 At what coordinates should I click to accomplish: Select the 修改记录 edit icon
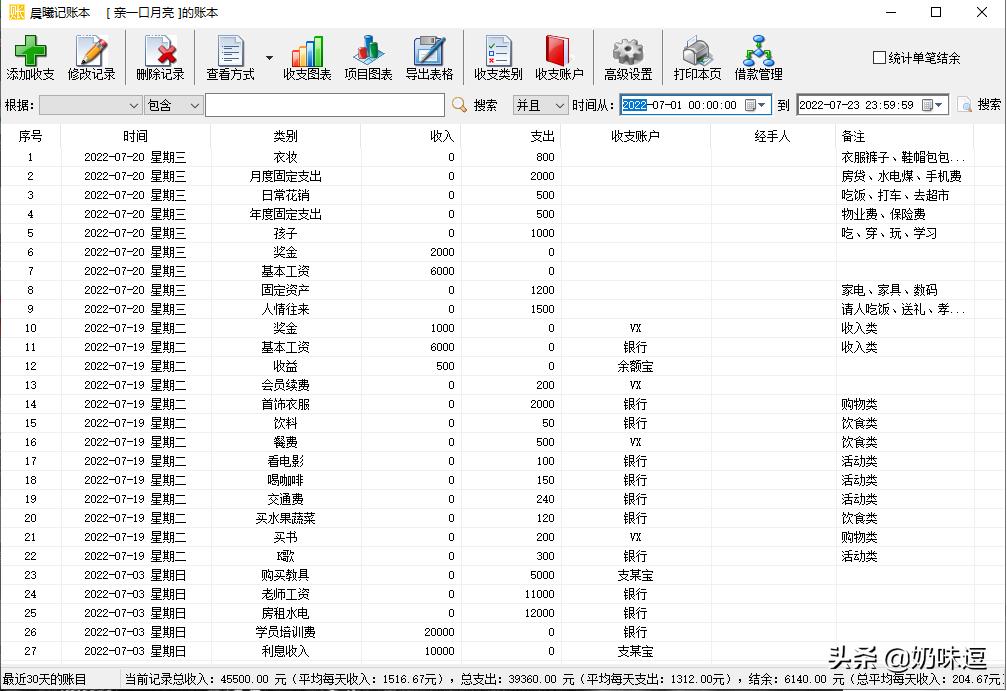click(x=92, y=57)
